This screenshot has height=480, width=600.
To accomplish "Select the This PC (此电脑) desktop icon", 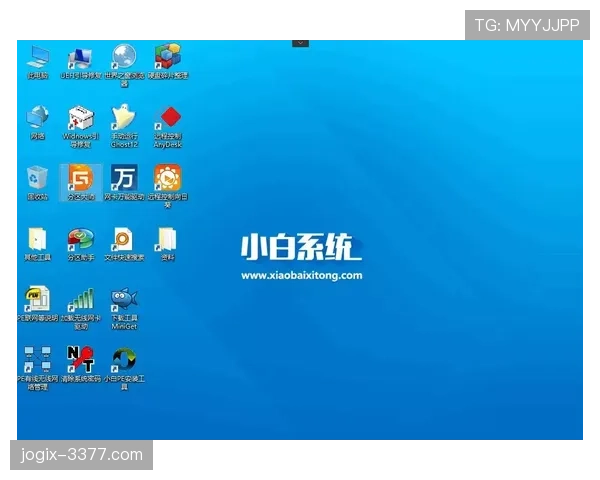I will click(x=38, y=62).
